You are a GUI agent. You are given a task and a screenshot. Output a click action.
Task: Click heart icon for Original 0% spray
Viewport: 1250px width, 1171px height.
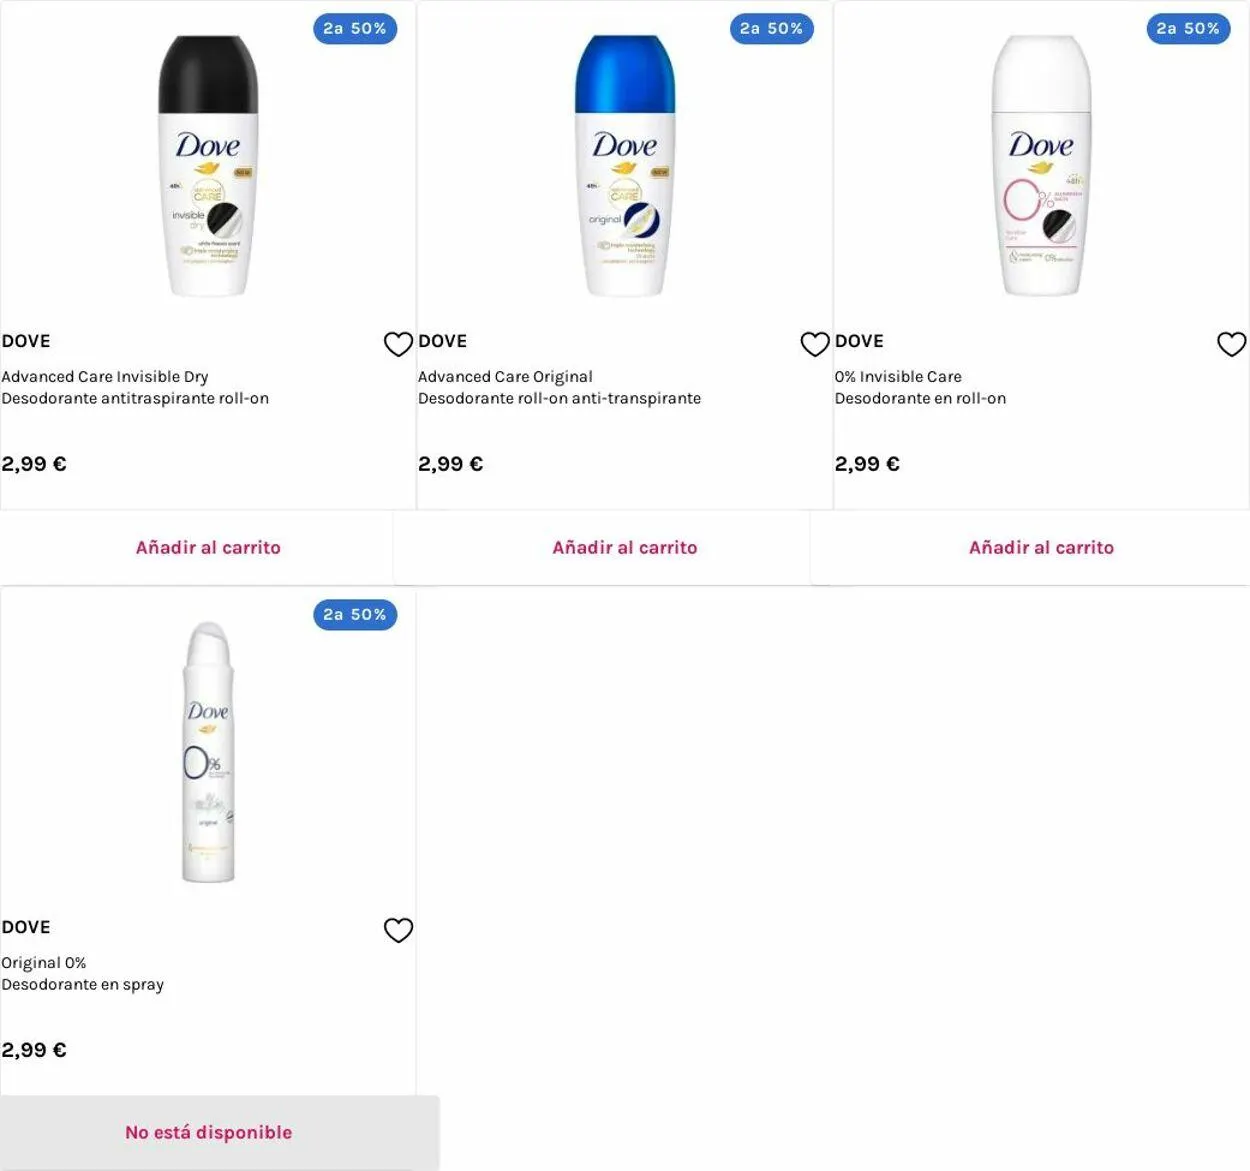point(398,930)
